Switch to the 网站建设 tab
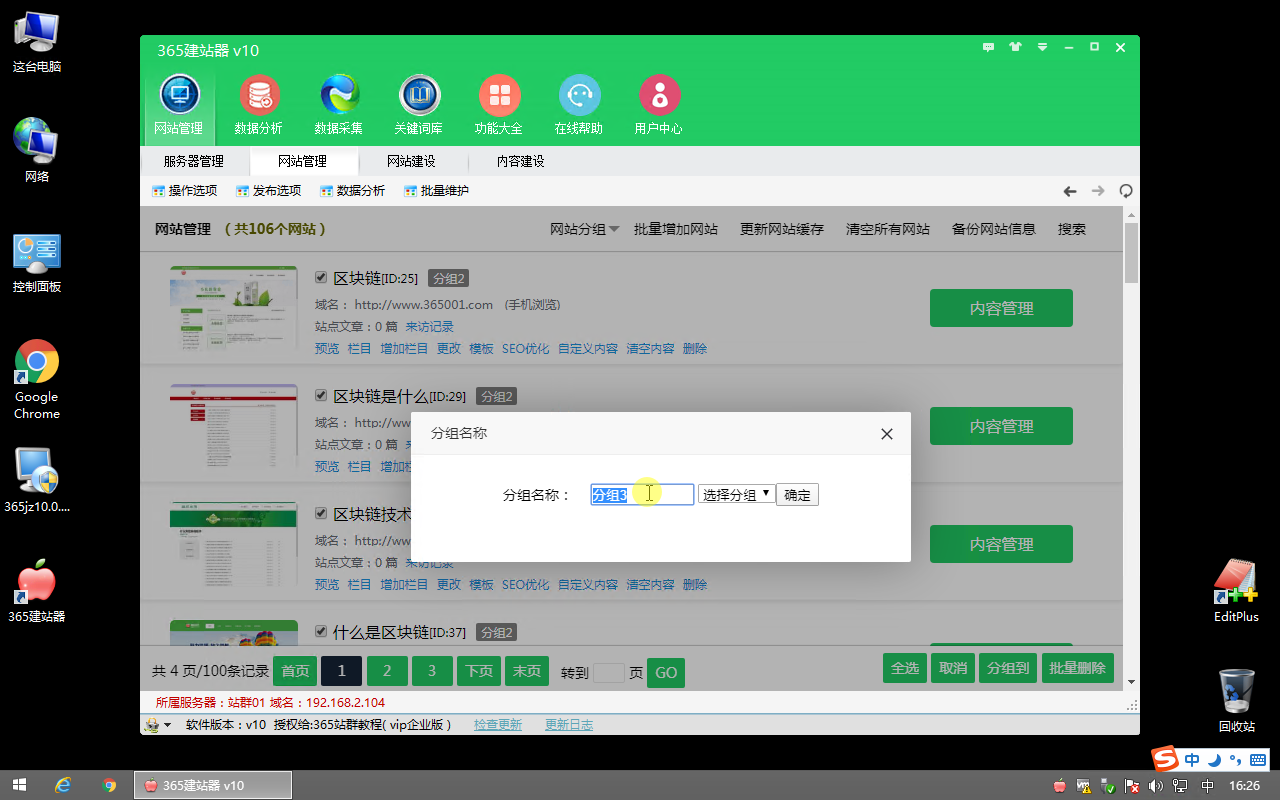Screen dimensions: 1280x800 pos(412,161)
